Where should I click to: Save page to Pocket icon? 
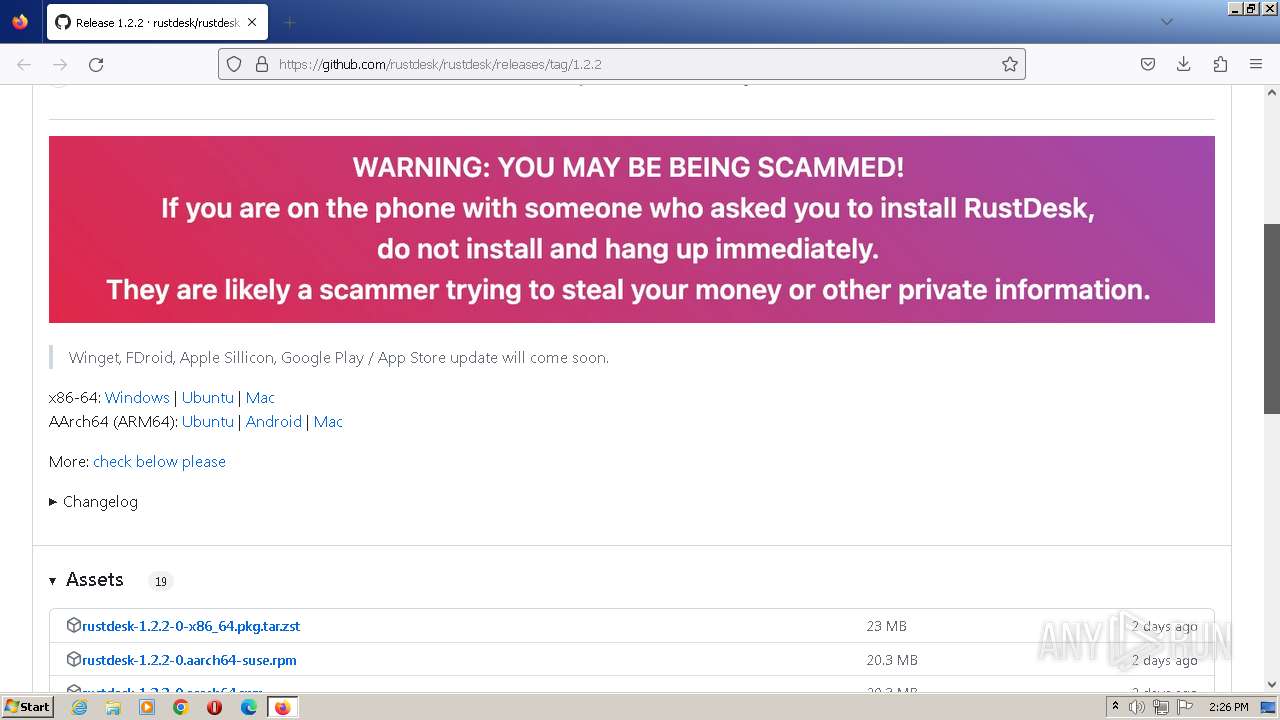coord(1148,64)
